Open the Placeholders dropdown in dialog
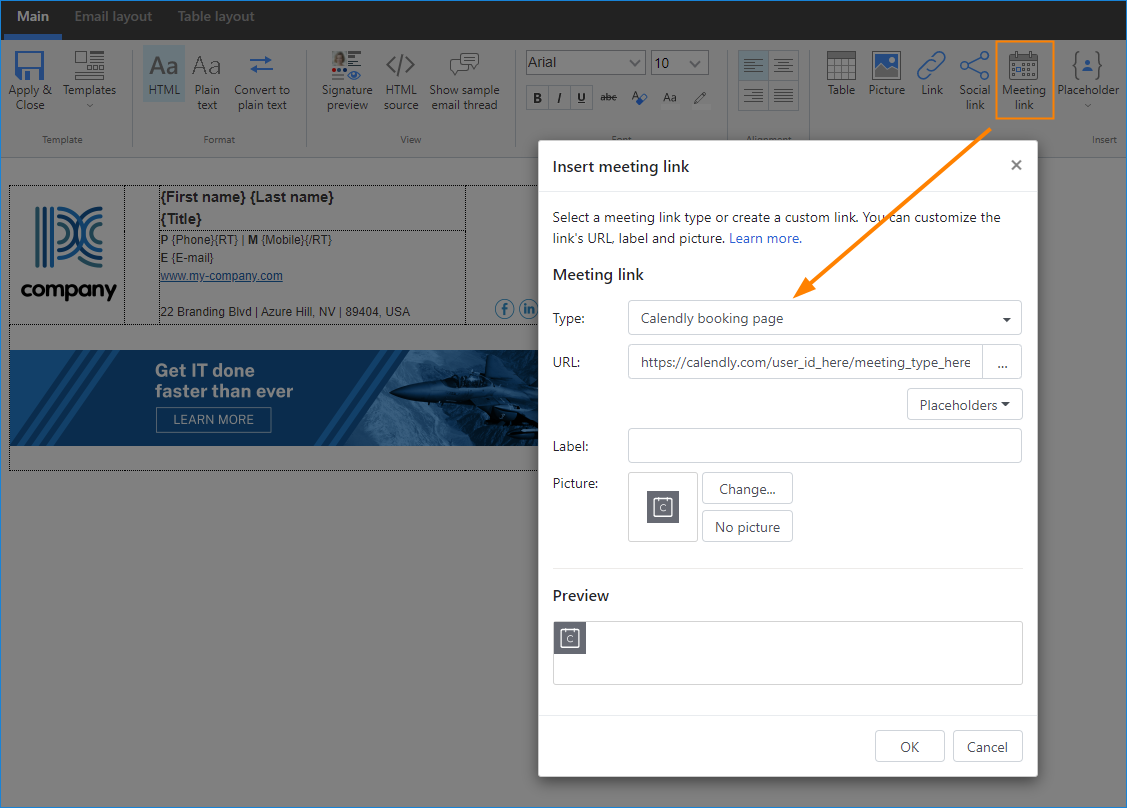The width and height of the screenshot is (1127, 808). 965,405
